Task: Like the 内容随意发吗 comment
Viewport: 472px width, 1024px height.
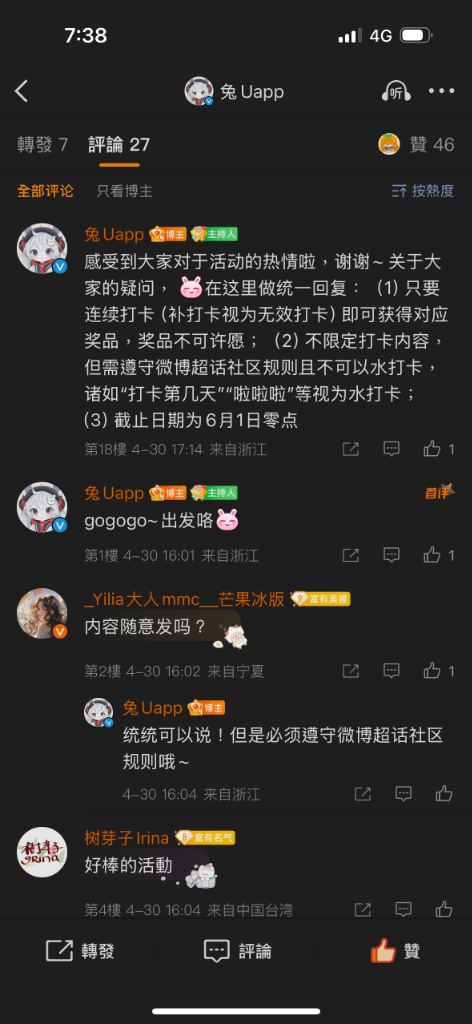Action: [439, 671]
